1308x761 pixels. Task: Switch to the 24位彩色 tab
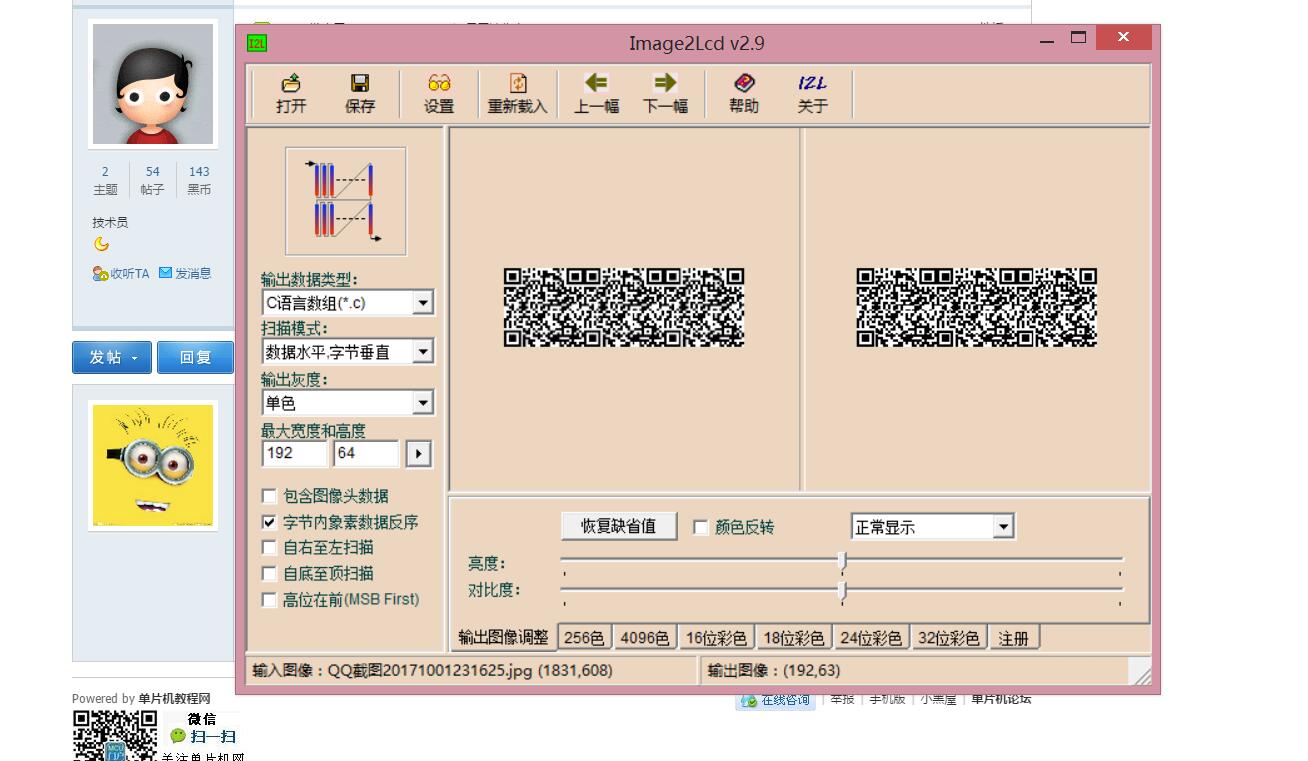(871, 638)
